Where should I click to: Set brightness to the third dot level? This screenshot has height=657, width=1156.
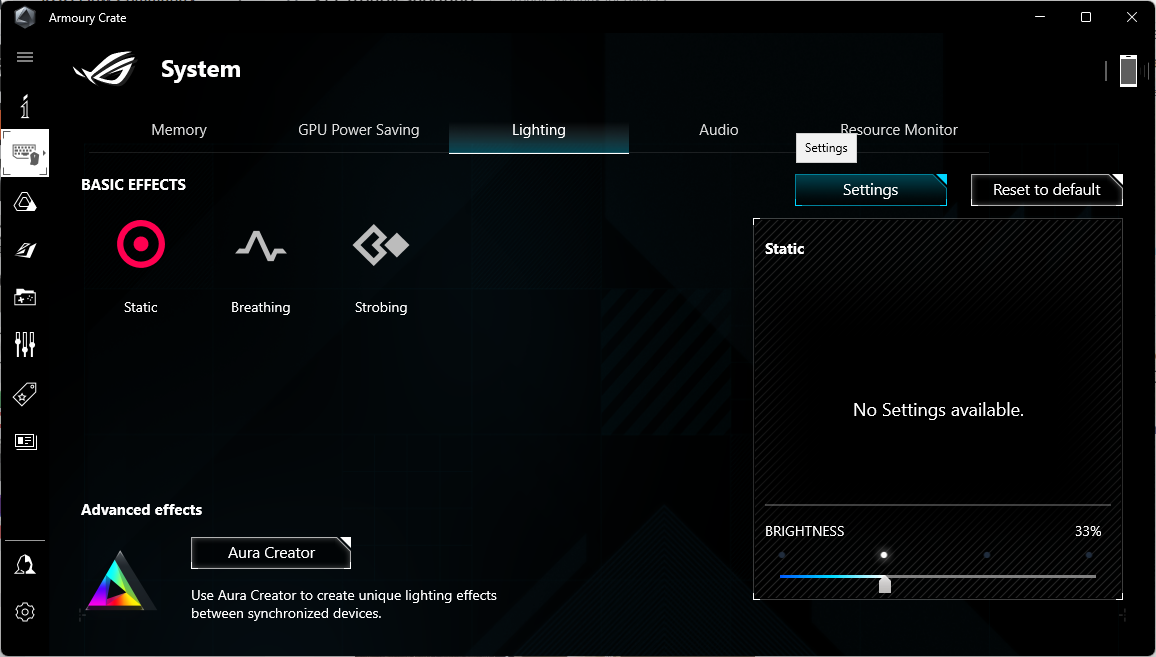tap(986, 555)
